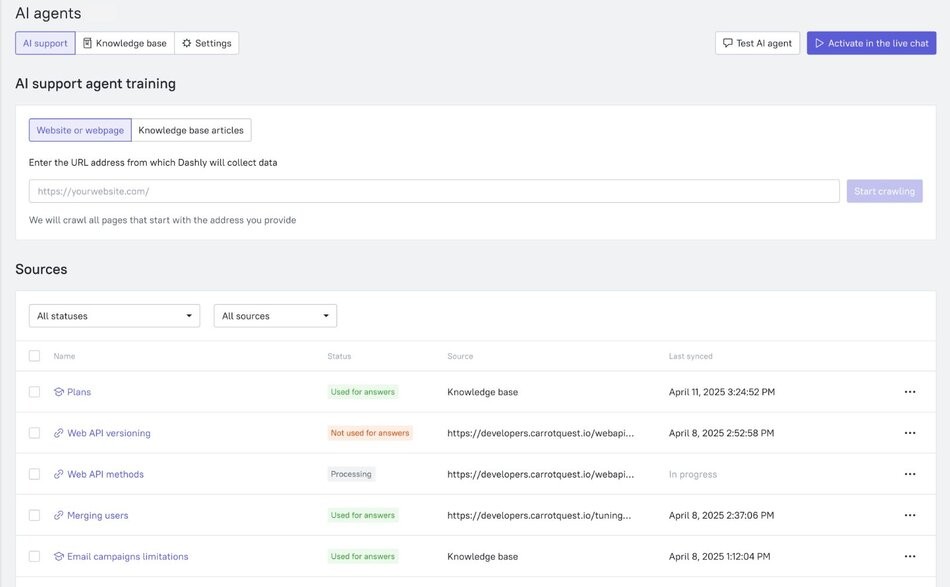
Task: Click the clipboard icon on Knowledge base tab
Action: (x=88, y=43)
